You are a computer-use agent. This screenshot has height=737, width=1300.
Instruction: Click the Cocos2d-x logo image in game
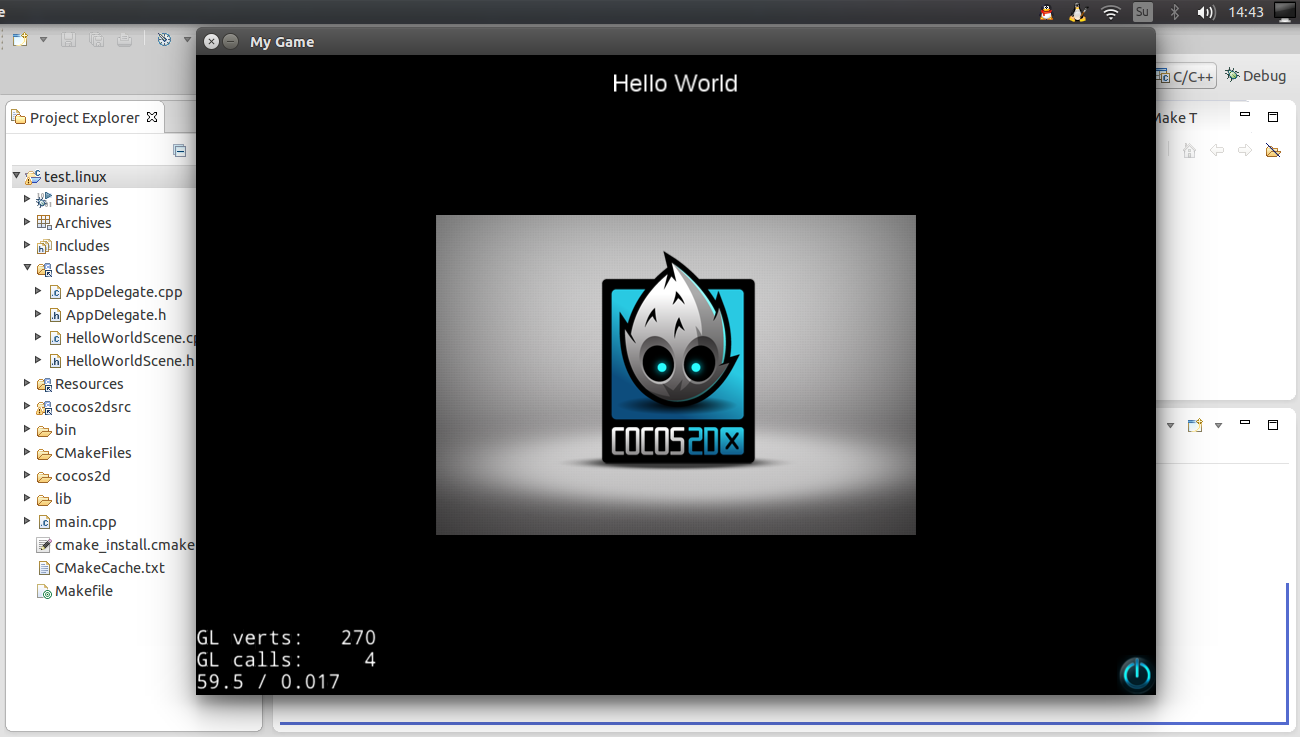pyautogui.click(x=676, y=375)
